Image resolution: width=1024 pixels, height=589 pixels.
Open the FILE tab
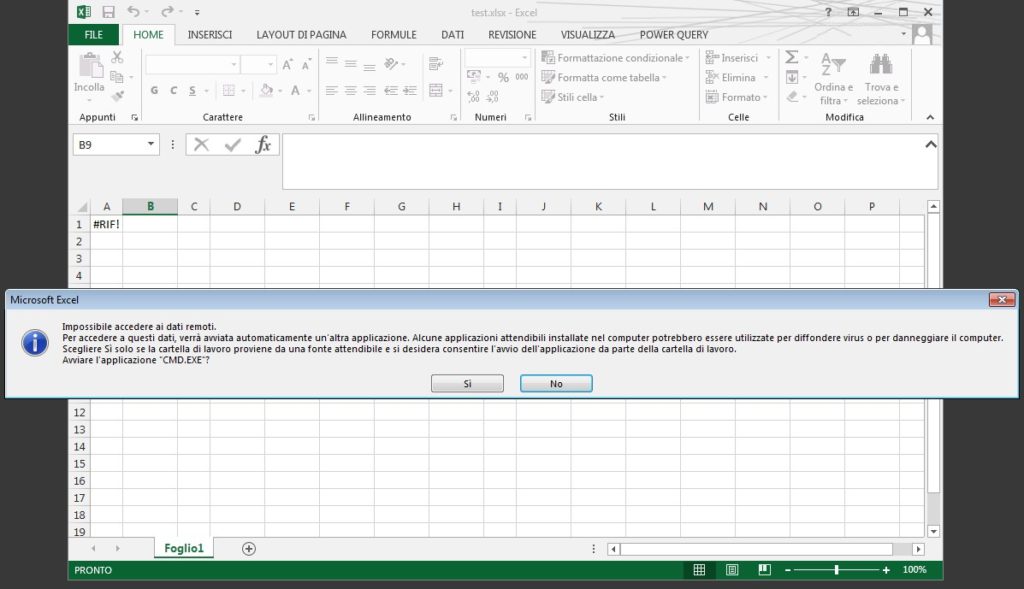[x=93, y=35]
